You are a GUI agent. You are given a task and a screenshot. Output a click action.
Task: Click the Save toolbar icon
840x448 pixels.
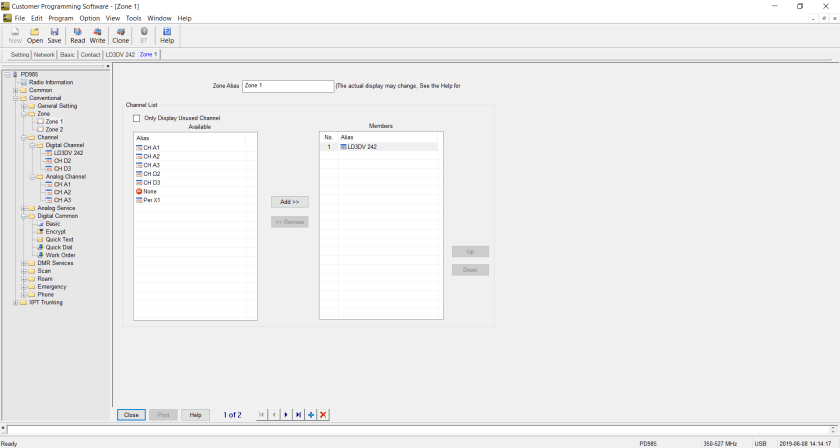point(54,35)
